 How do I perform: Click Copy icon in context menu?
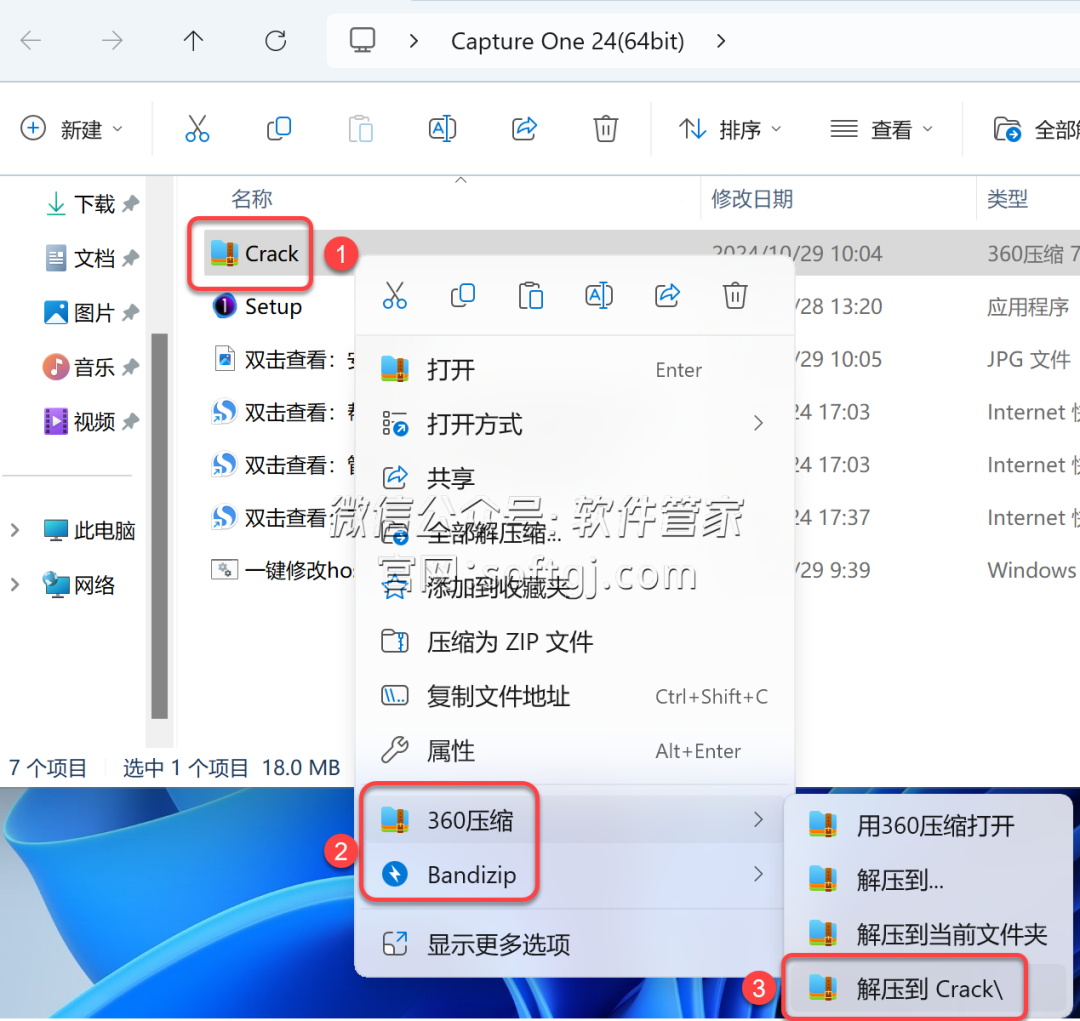463,296
